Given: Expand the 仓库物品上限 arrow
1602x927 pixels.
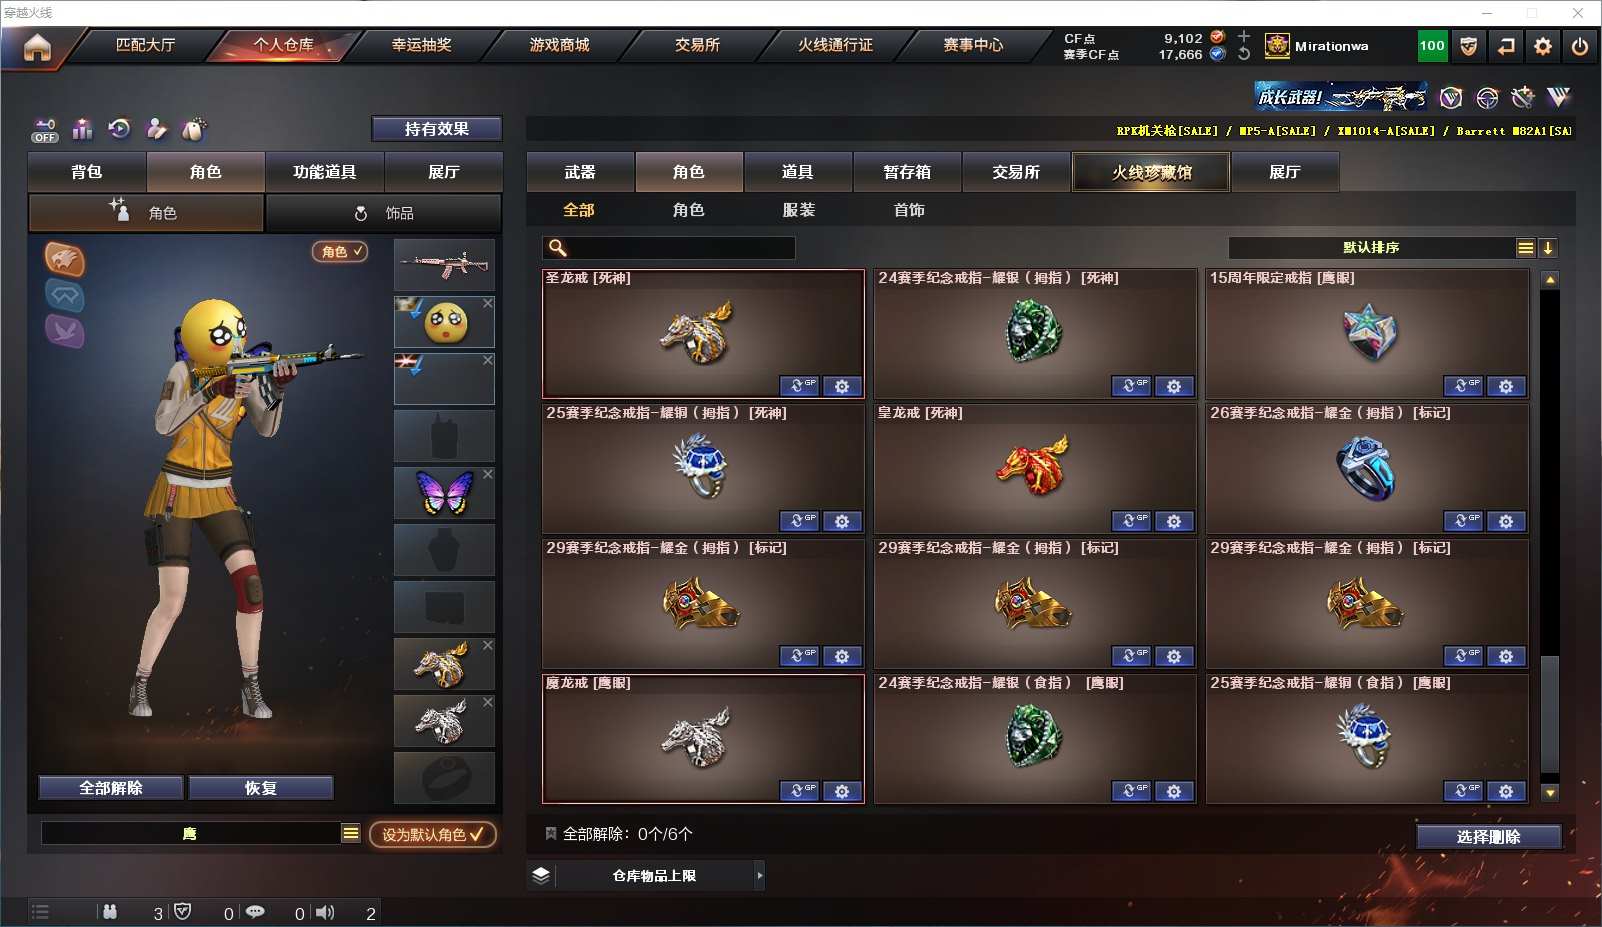Looking at the screenshot, I should click(760, 875).
